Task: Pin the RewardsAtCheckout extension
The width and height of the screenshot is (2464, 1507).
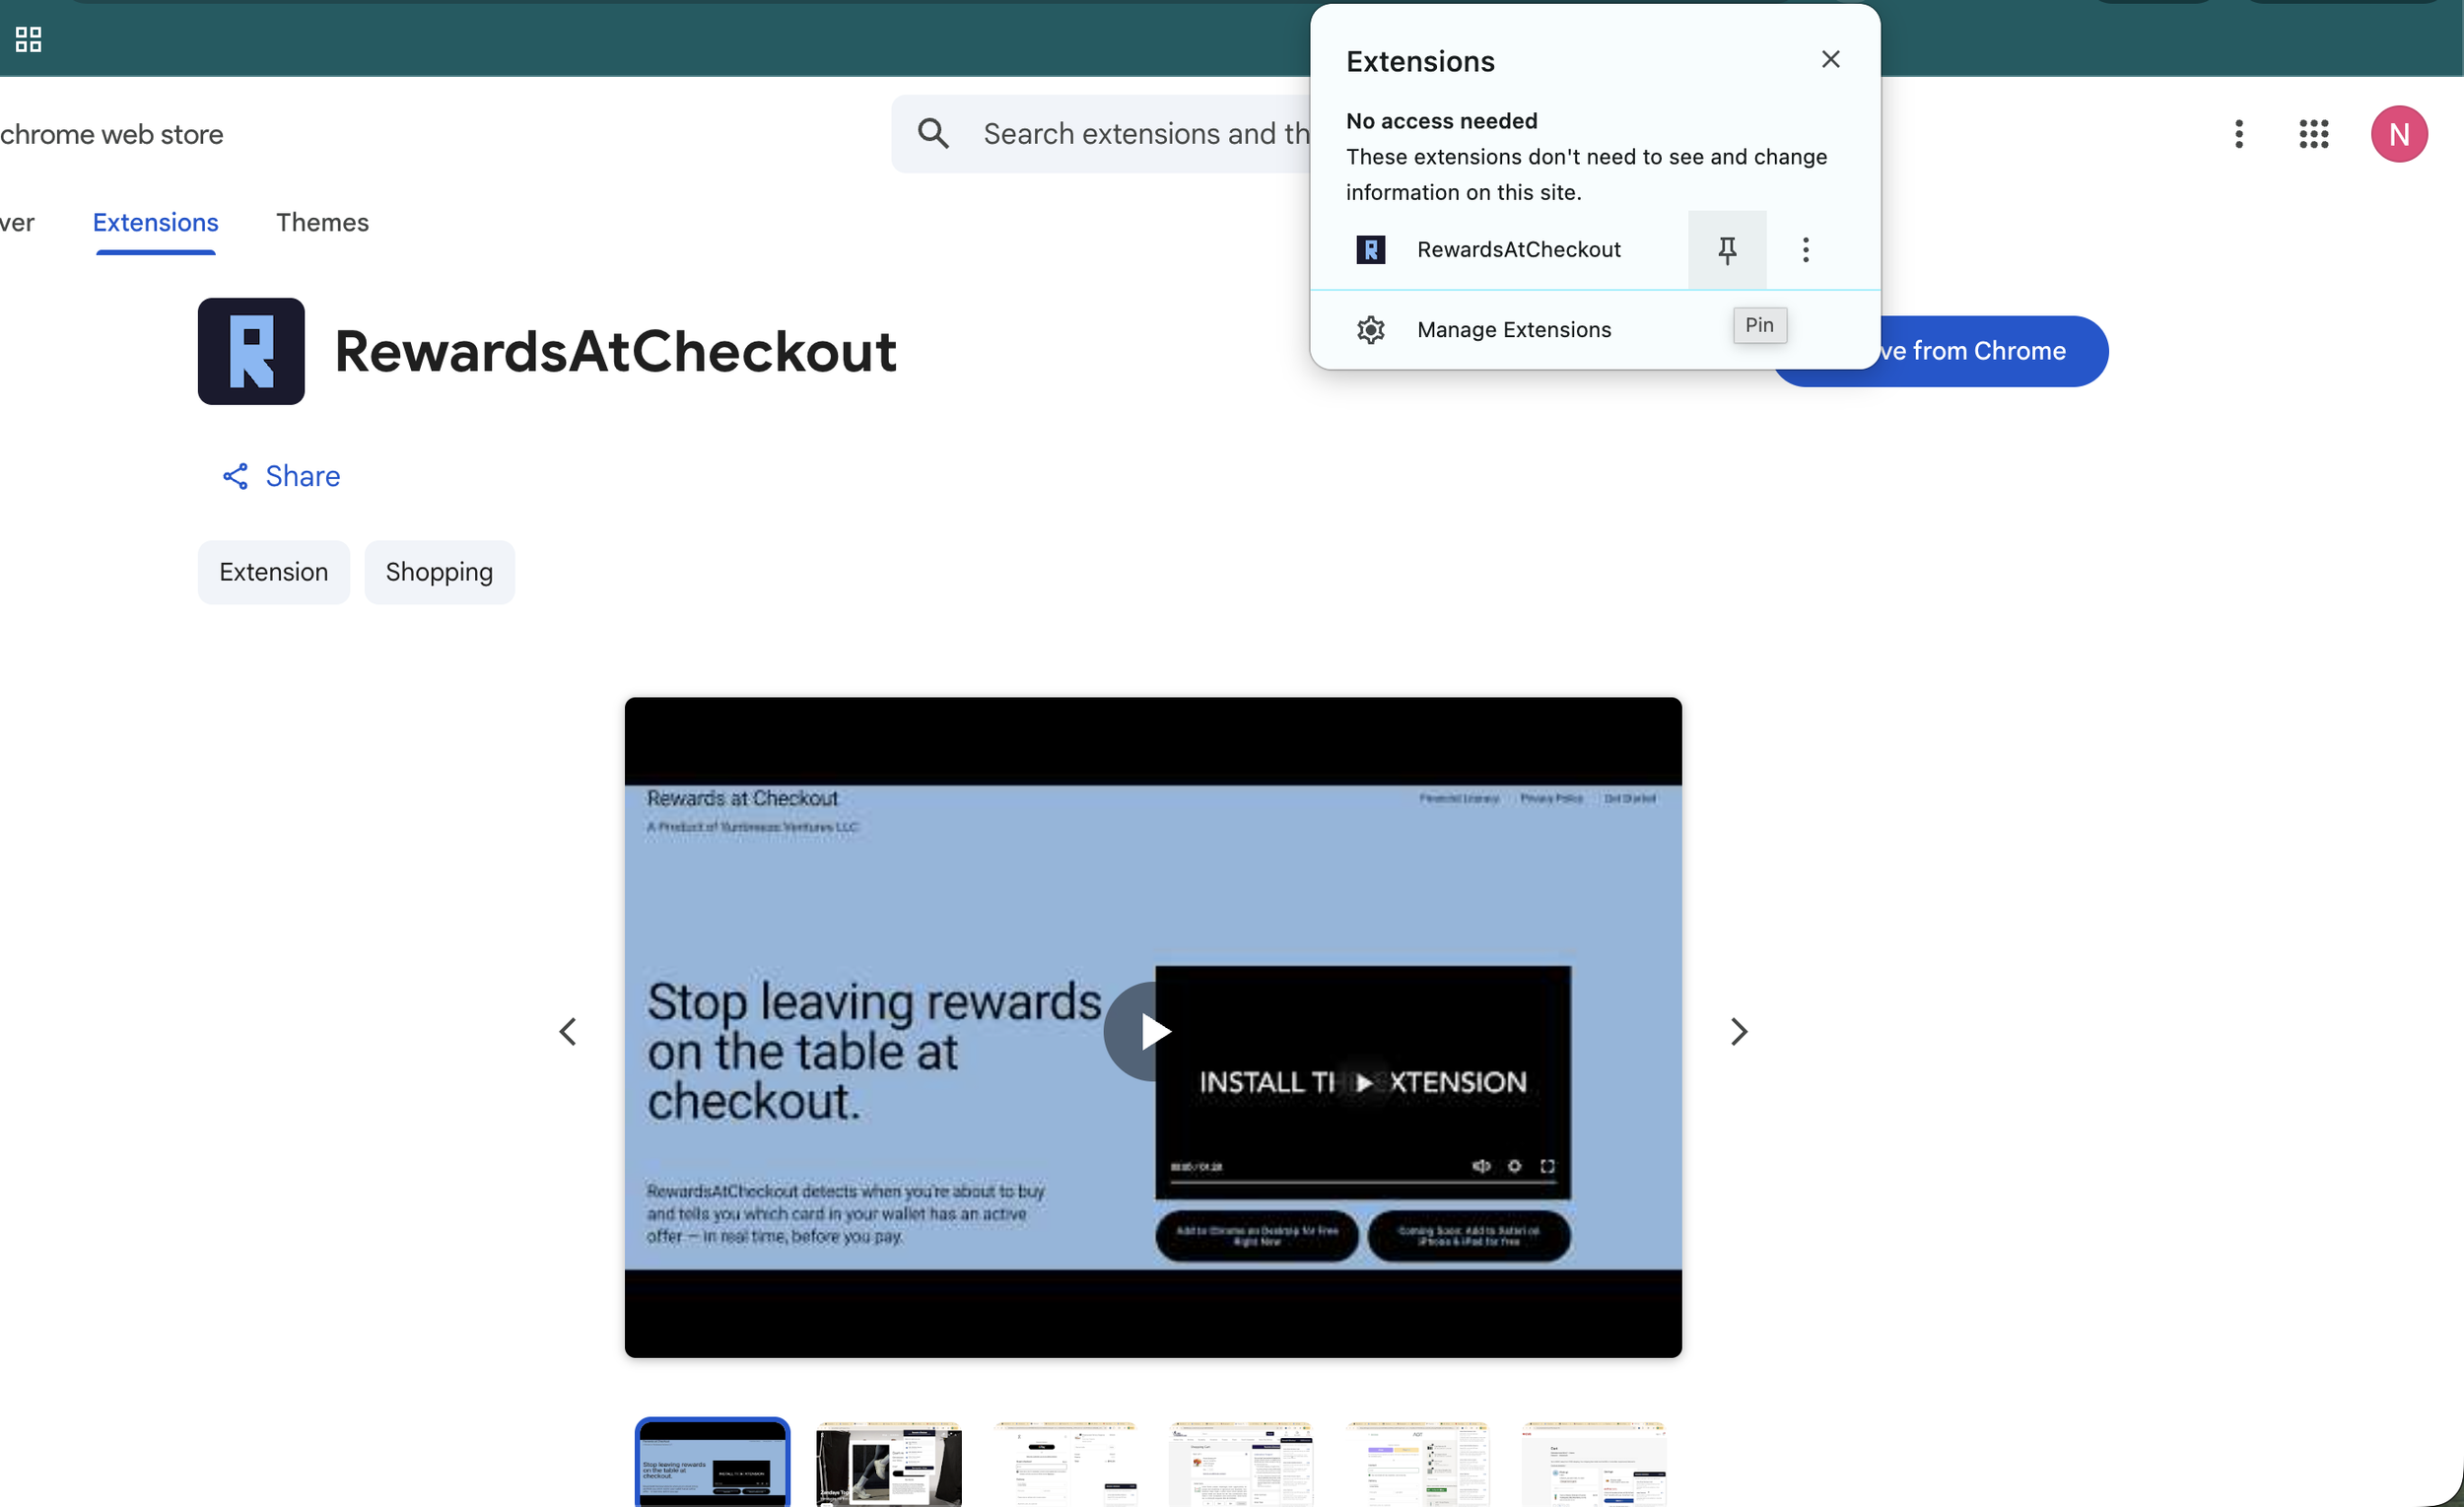Action: [1726, 249]
